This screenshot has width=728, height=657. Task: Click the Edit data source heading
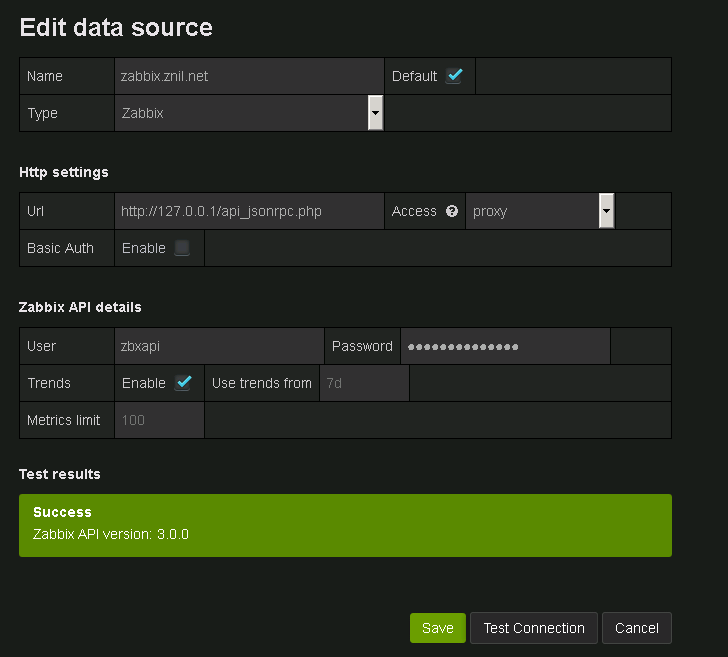pos(116,27)
